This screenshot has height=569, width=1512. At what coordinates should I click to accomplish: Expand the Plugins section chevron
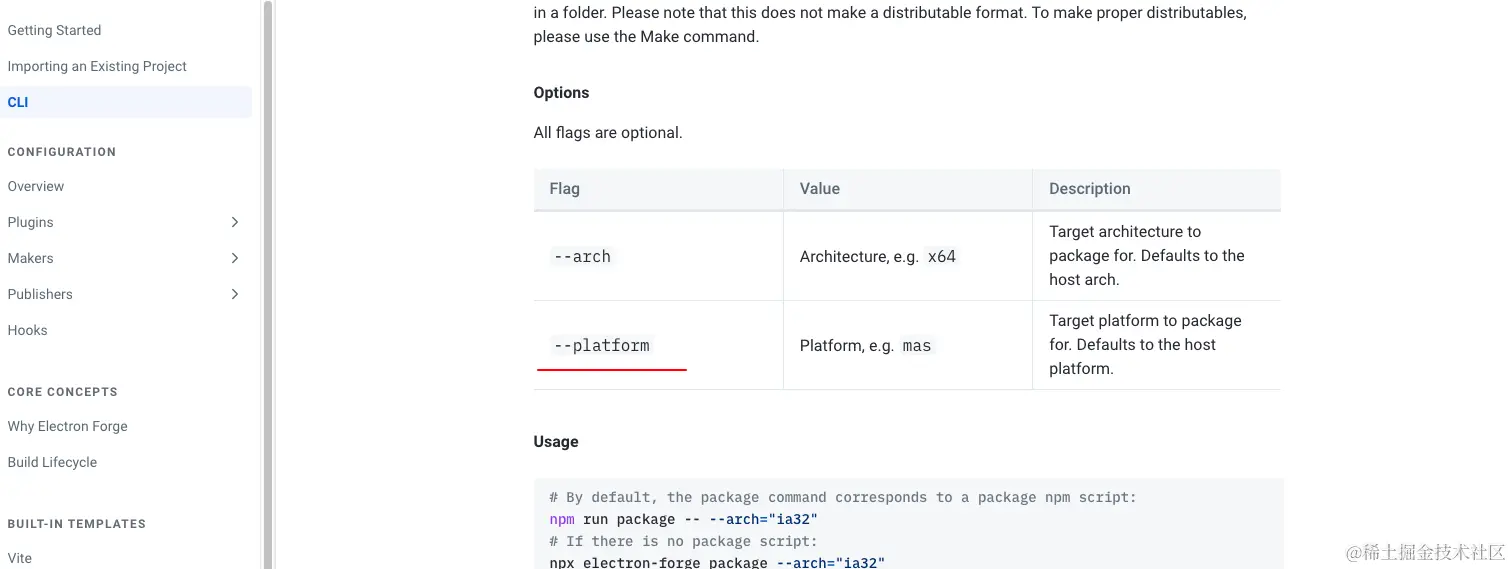tap(235, 222)
